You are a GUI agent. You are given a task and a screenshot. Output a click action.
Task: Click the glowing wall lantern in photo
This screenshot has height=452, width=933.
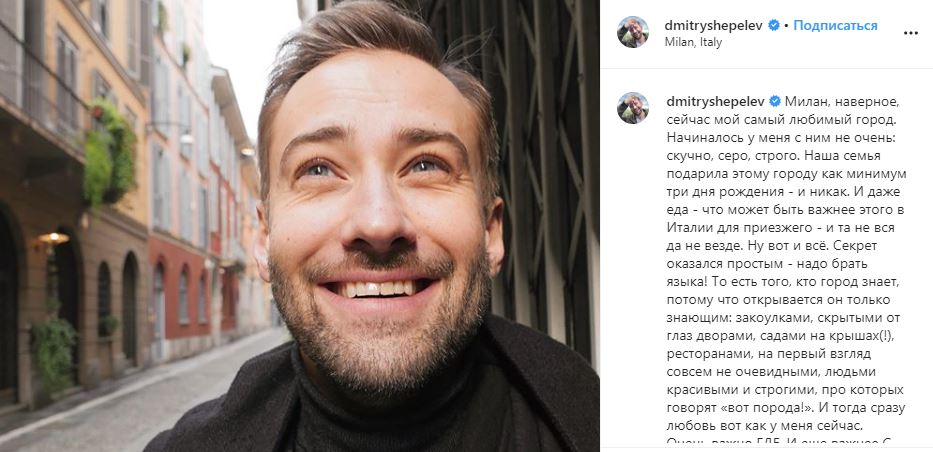pos(54,238)
